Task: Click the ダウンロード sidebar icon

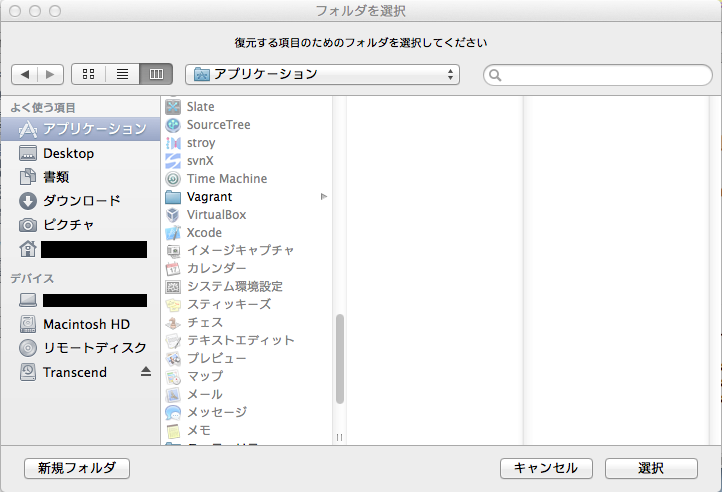Action: coord(28,201)
